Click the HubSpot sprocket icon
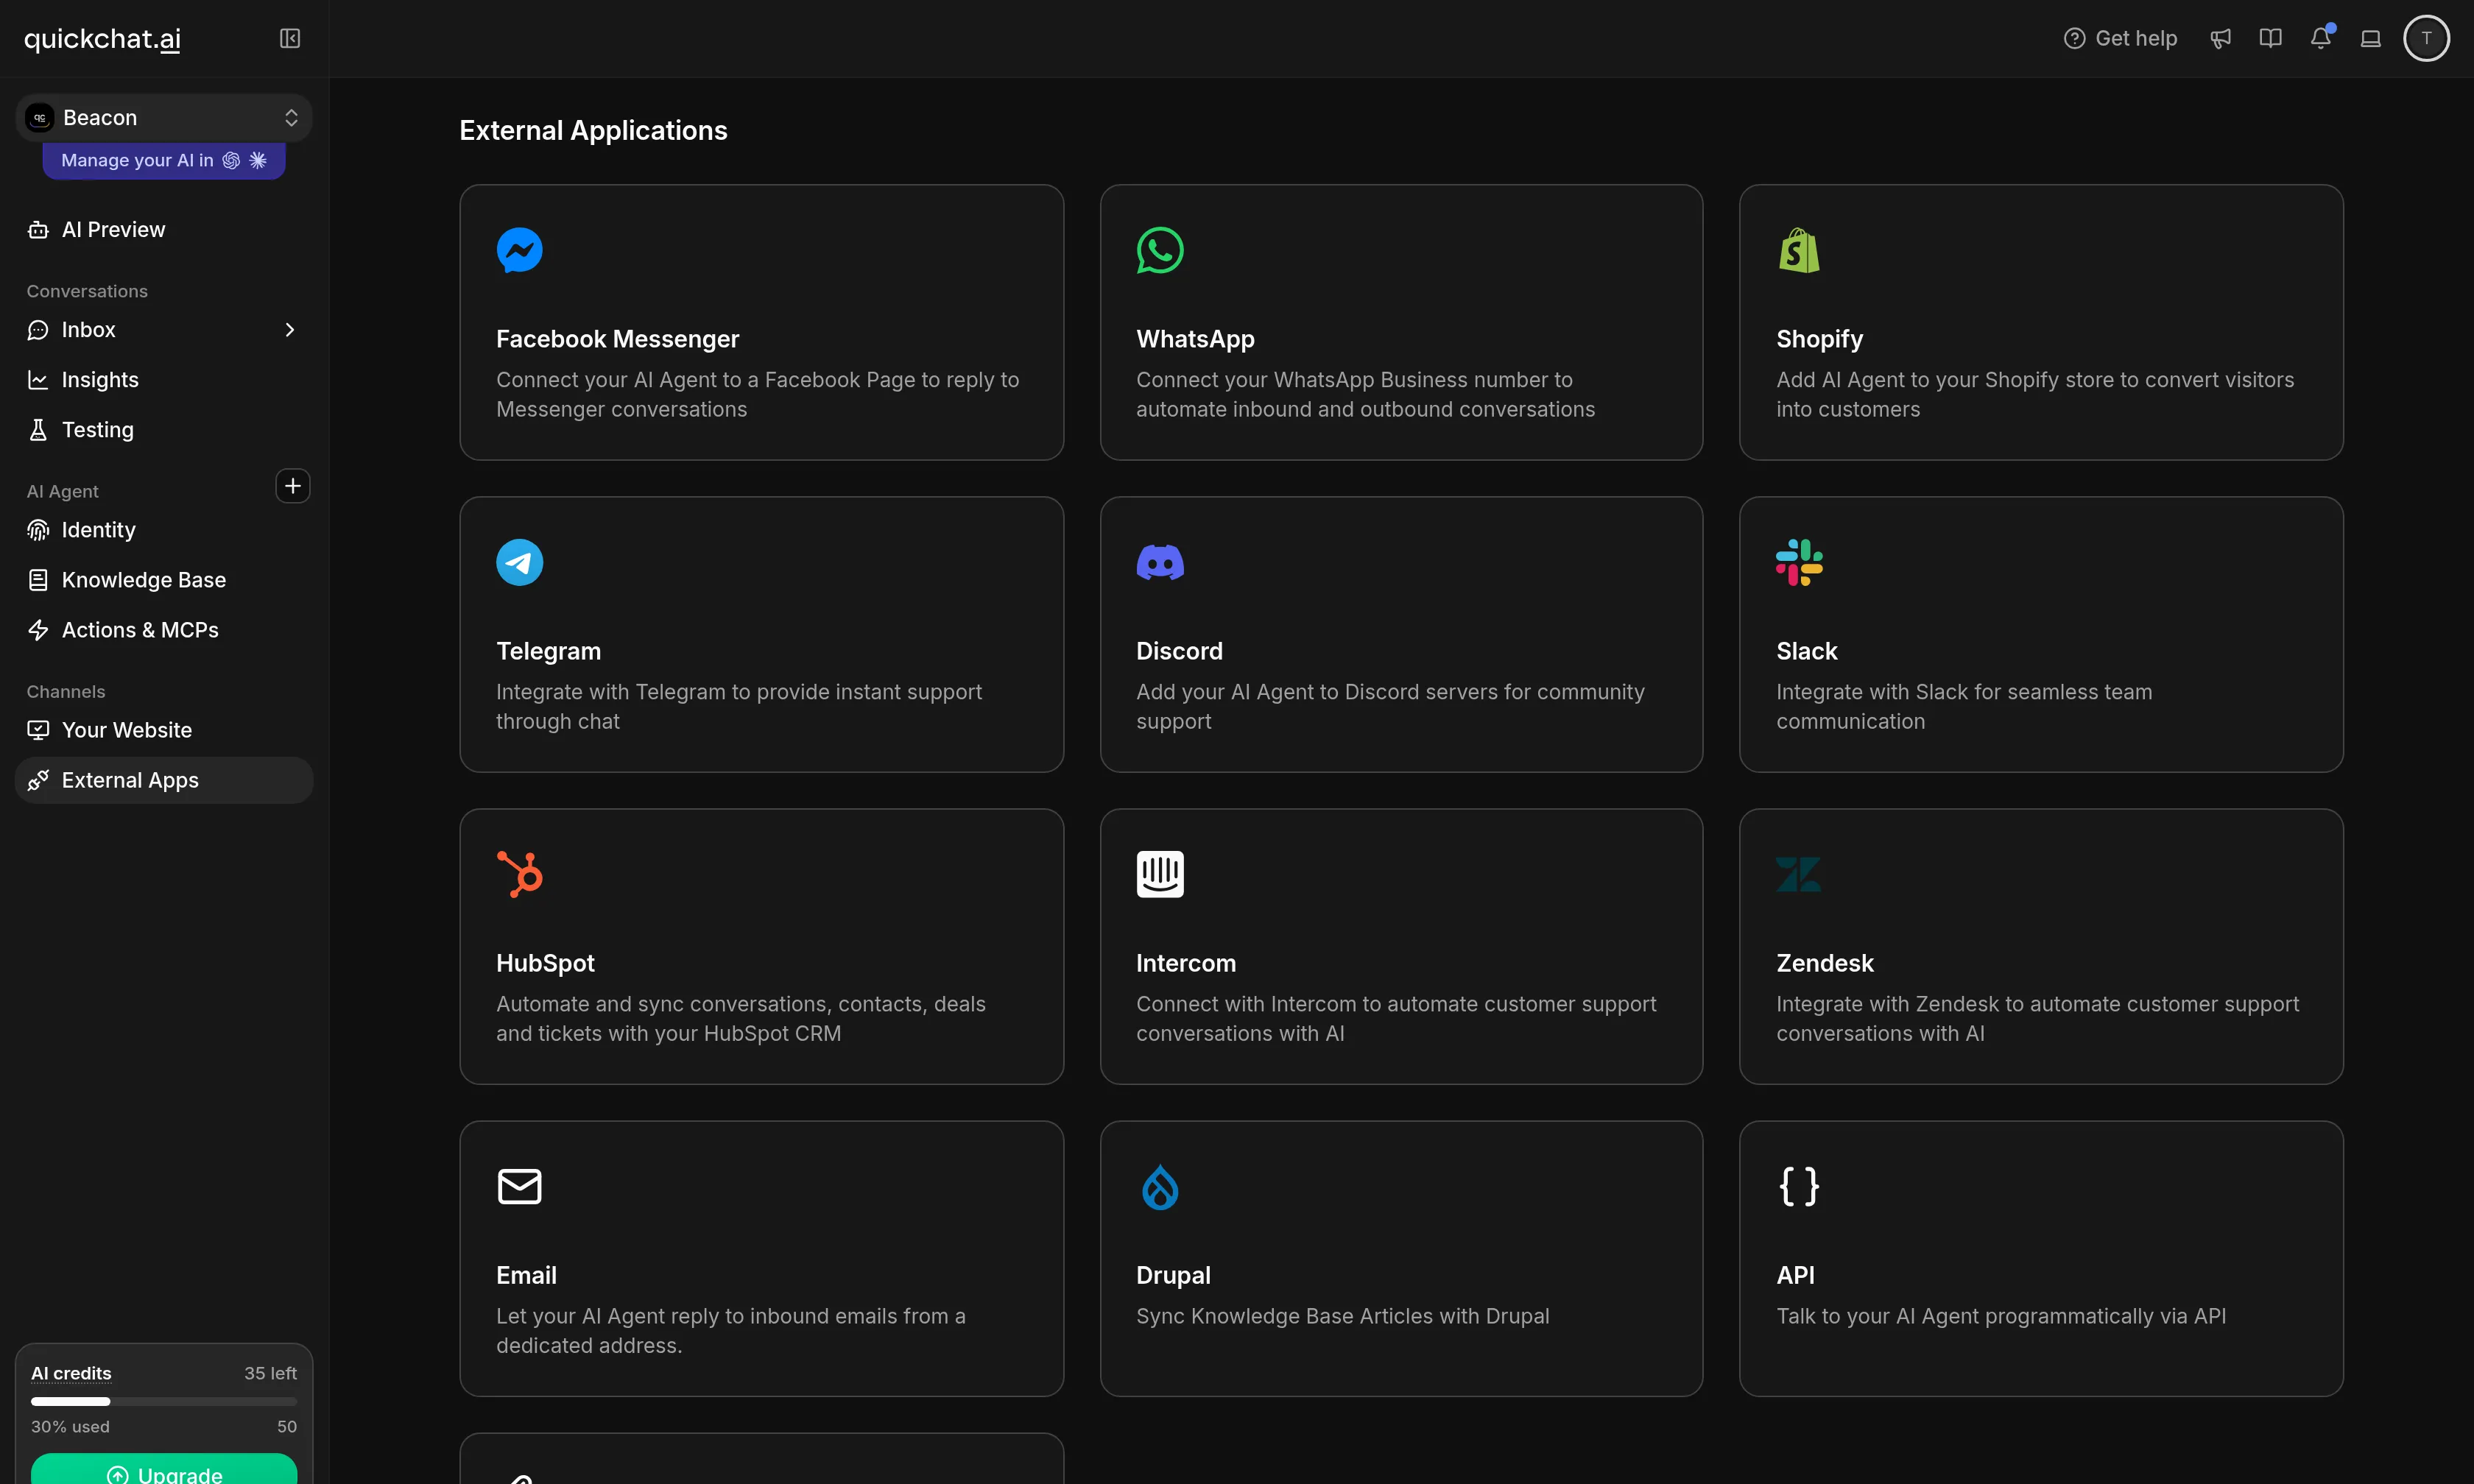2474x1484 pixels. click(519, 874)
